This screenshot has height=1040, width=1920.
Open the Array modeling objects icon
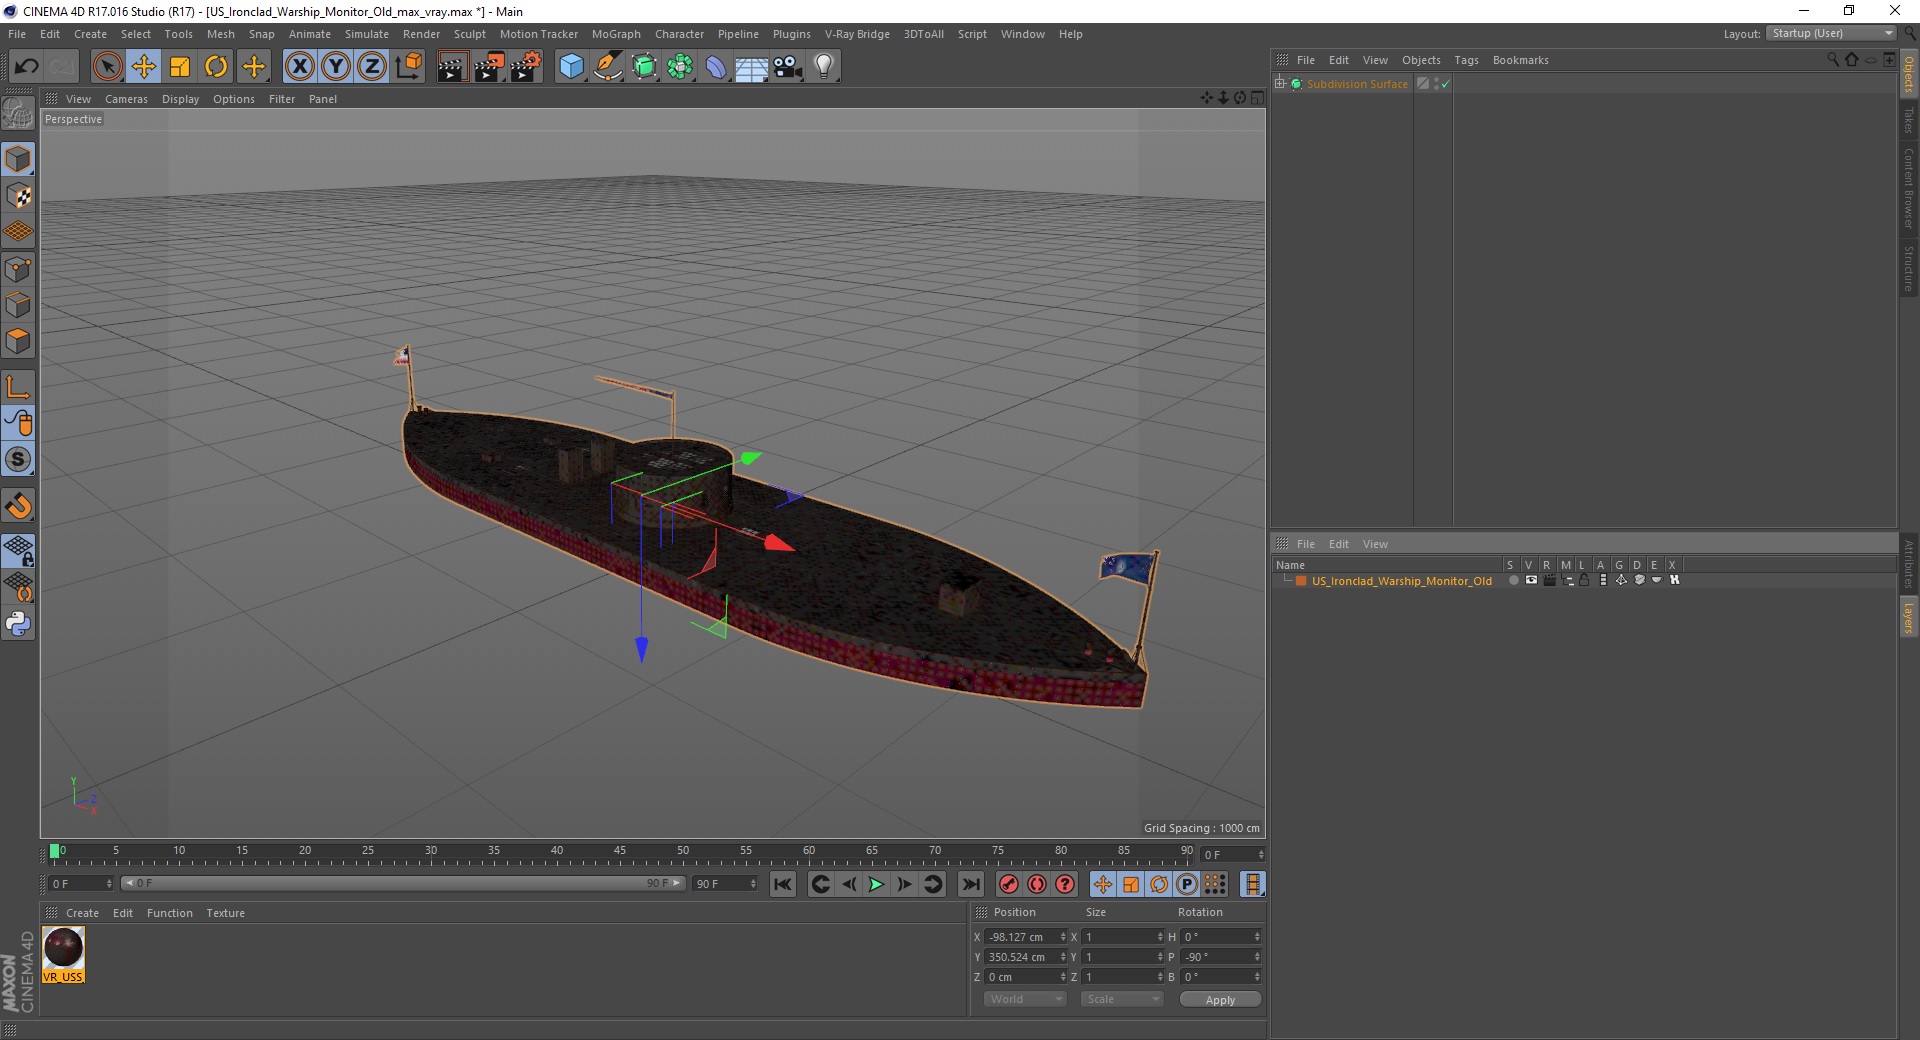(680, 67)
